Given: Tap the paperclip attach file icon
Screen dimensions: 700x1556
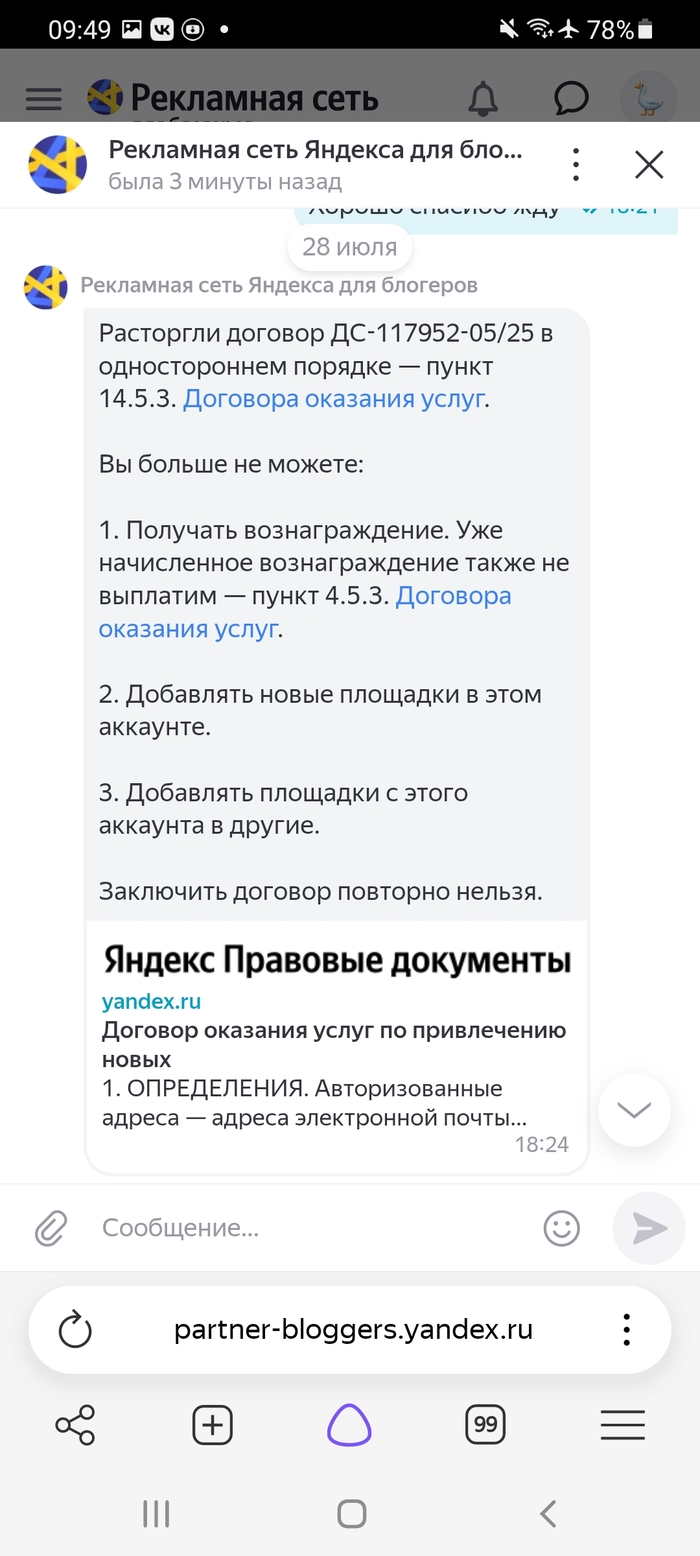Looking at the screenshot, I should tap(50, 1227).
